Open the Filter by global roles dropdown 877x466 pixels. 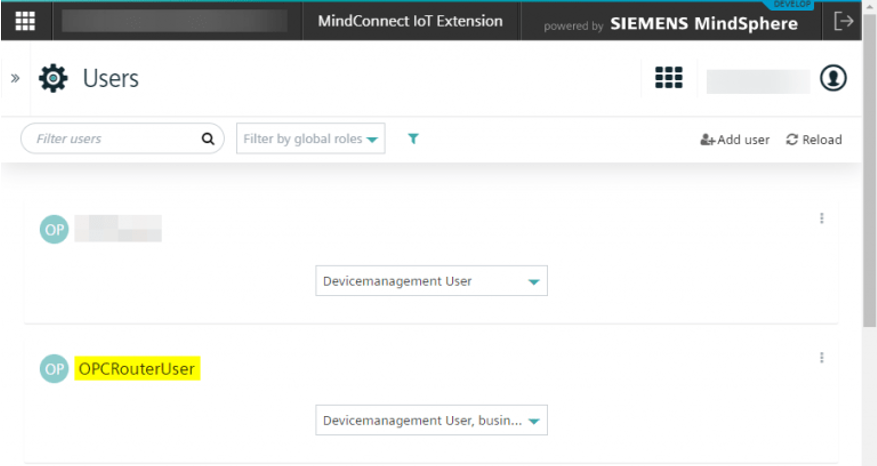tap(311, 139)
